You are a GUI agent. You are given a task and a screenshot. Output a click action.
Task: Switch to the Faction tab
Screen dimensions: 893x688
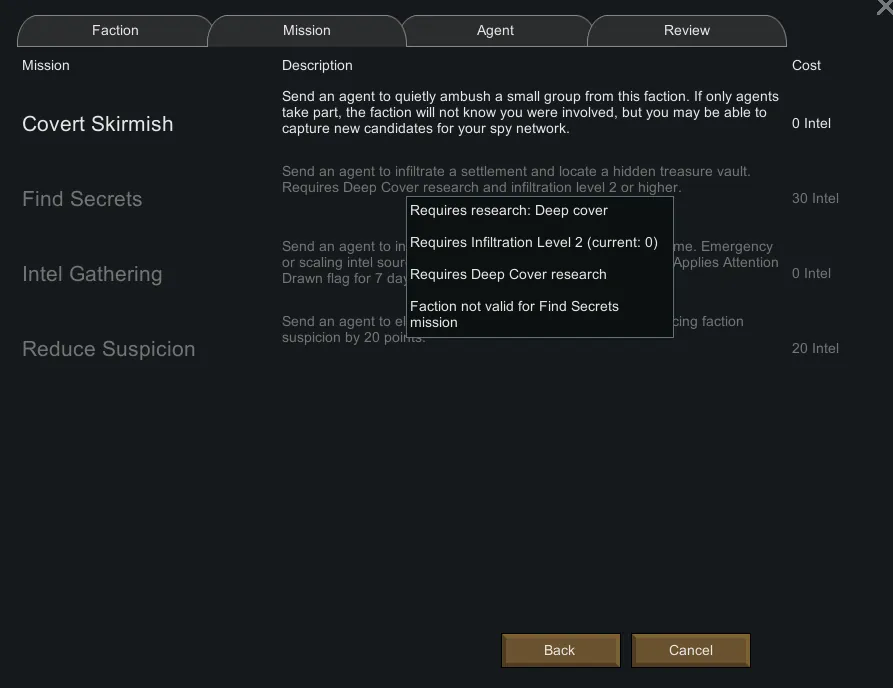tap(115, 31)
